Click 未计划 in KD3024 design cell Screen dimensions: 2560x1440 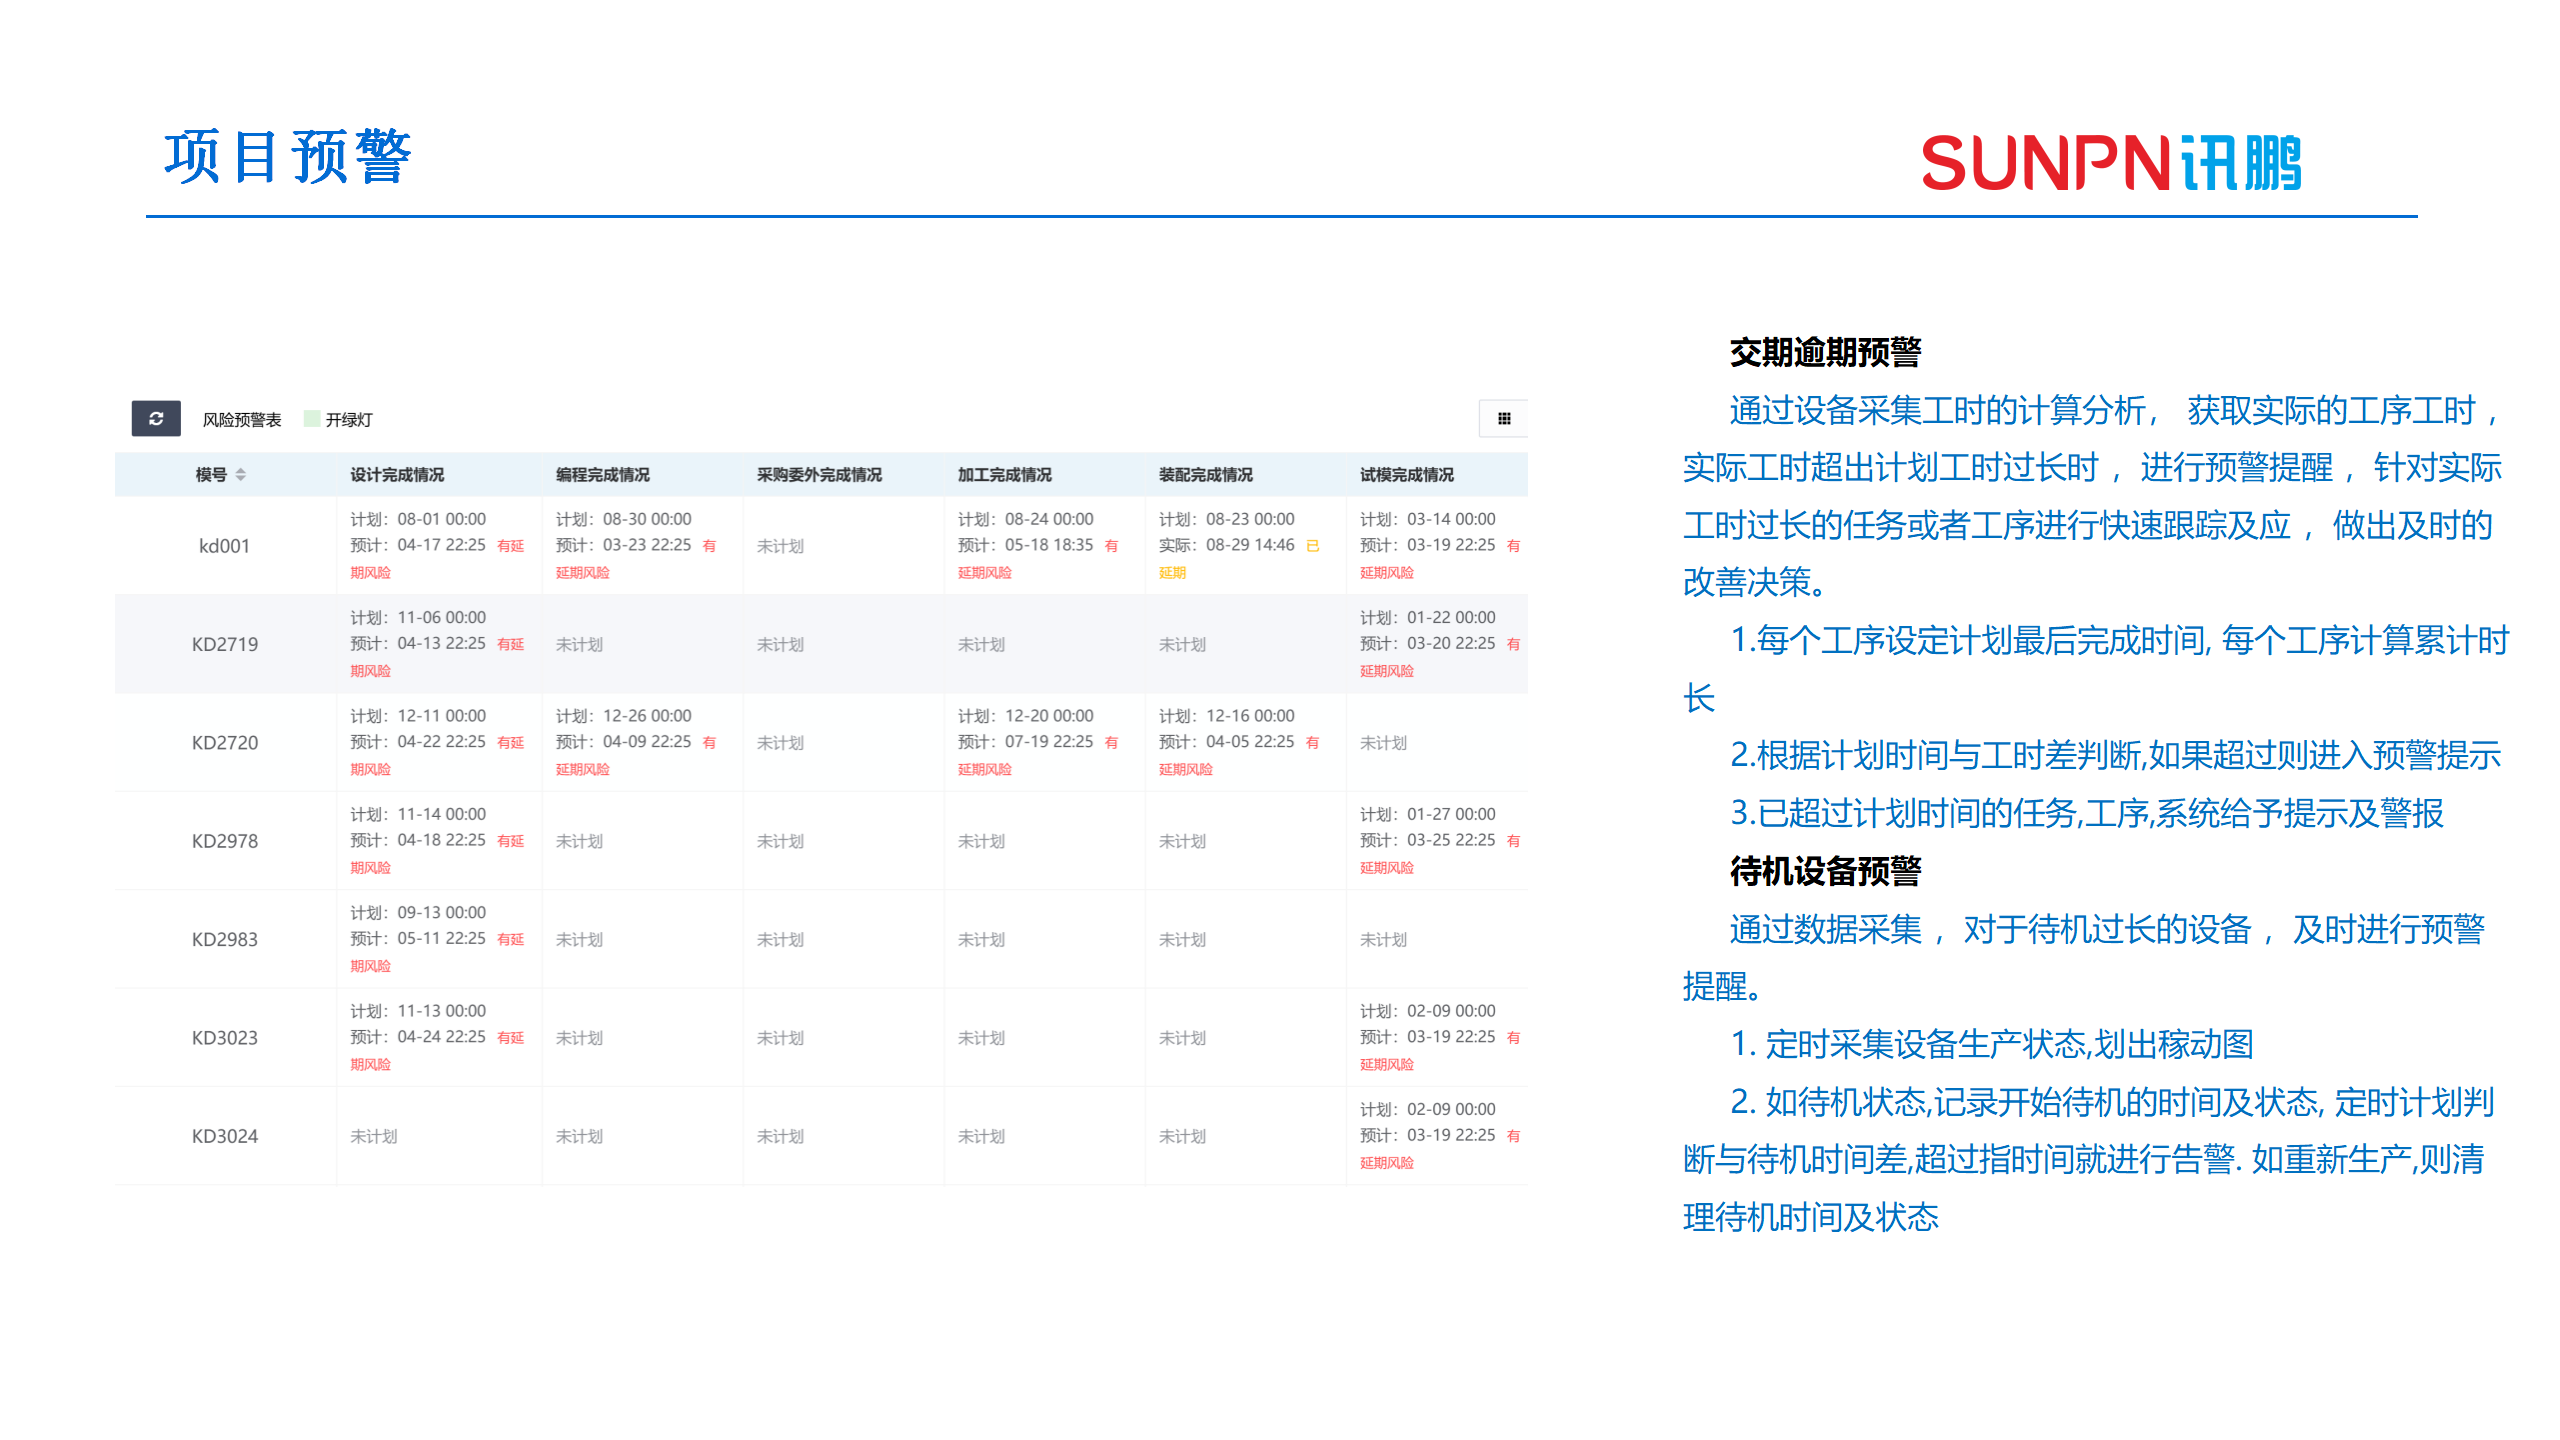tap(375, 1135)
